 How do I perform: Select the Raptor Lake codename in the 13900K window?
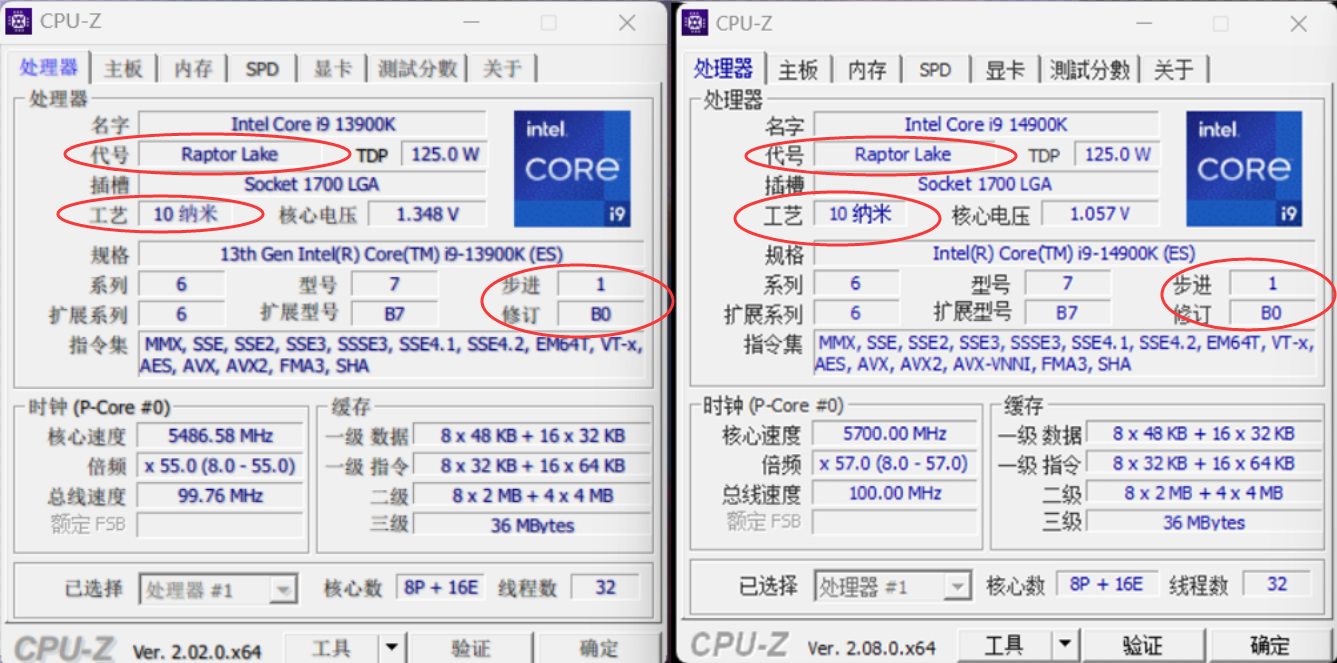pos(229,154)
